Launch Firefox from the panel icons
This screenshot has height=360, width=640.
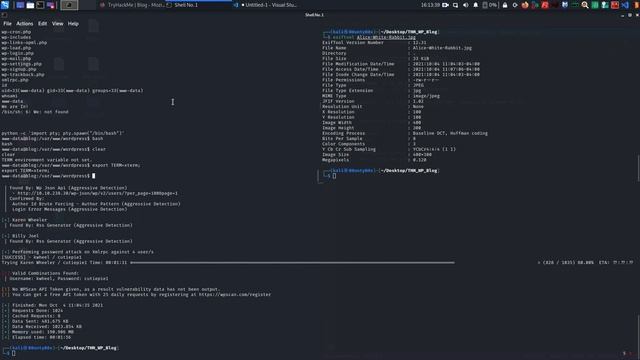click(x=525, y=5)
